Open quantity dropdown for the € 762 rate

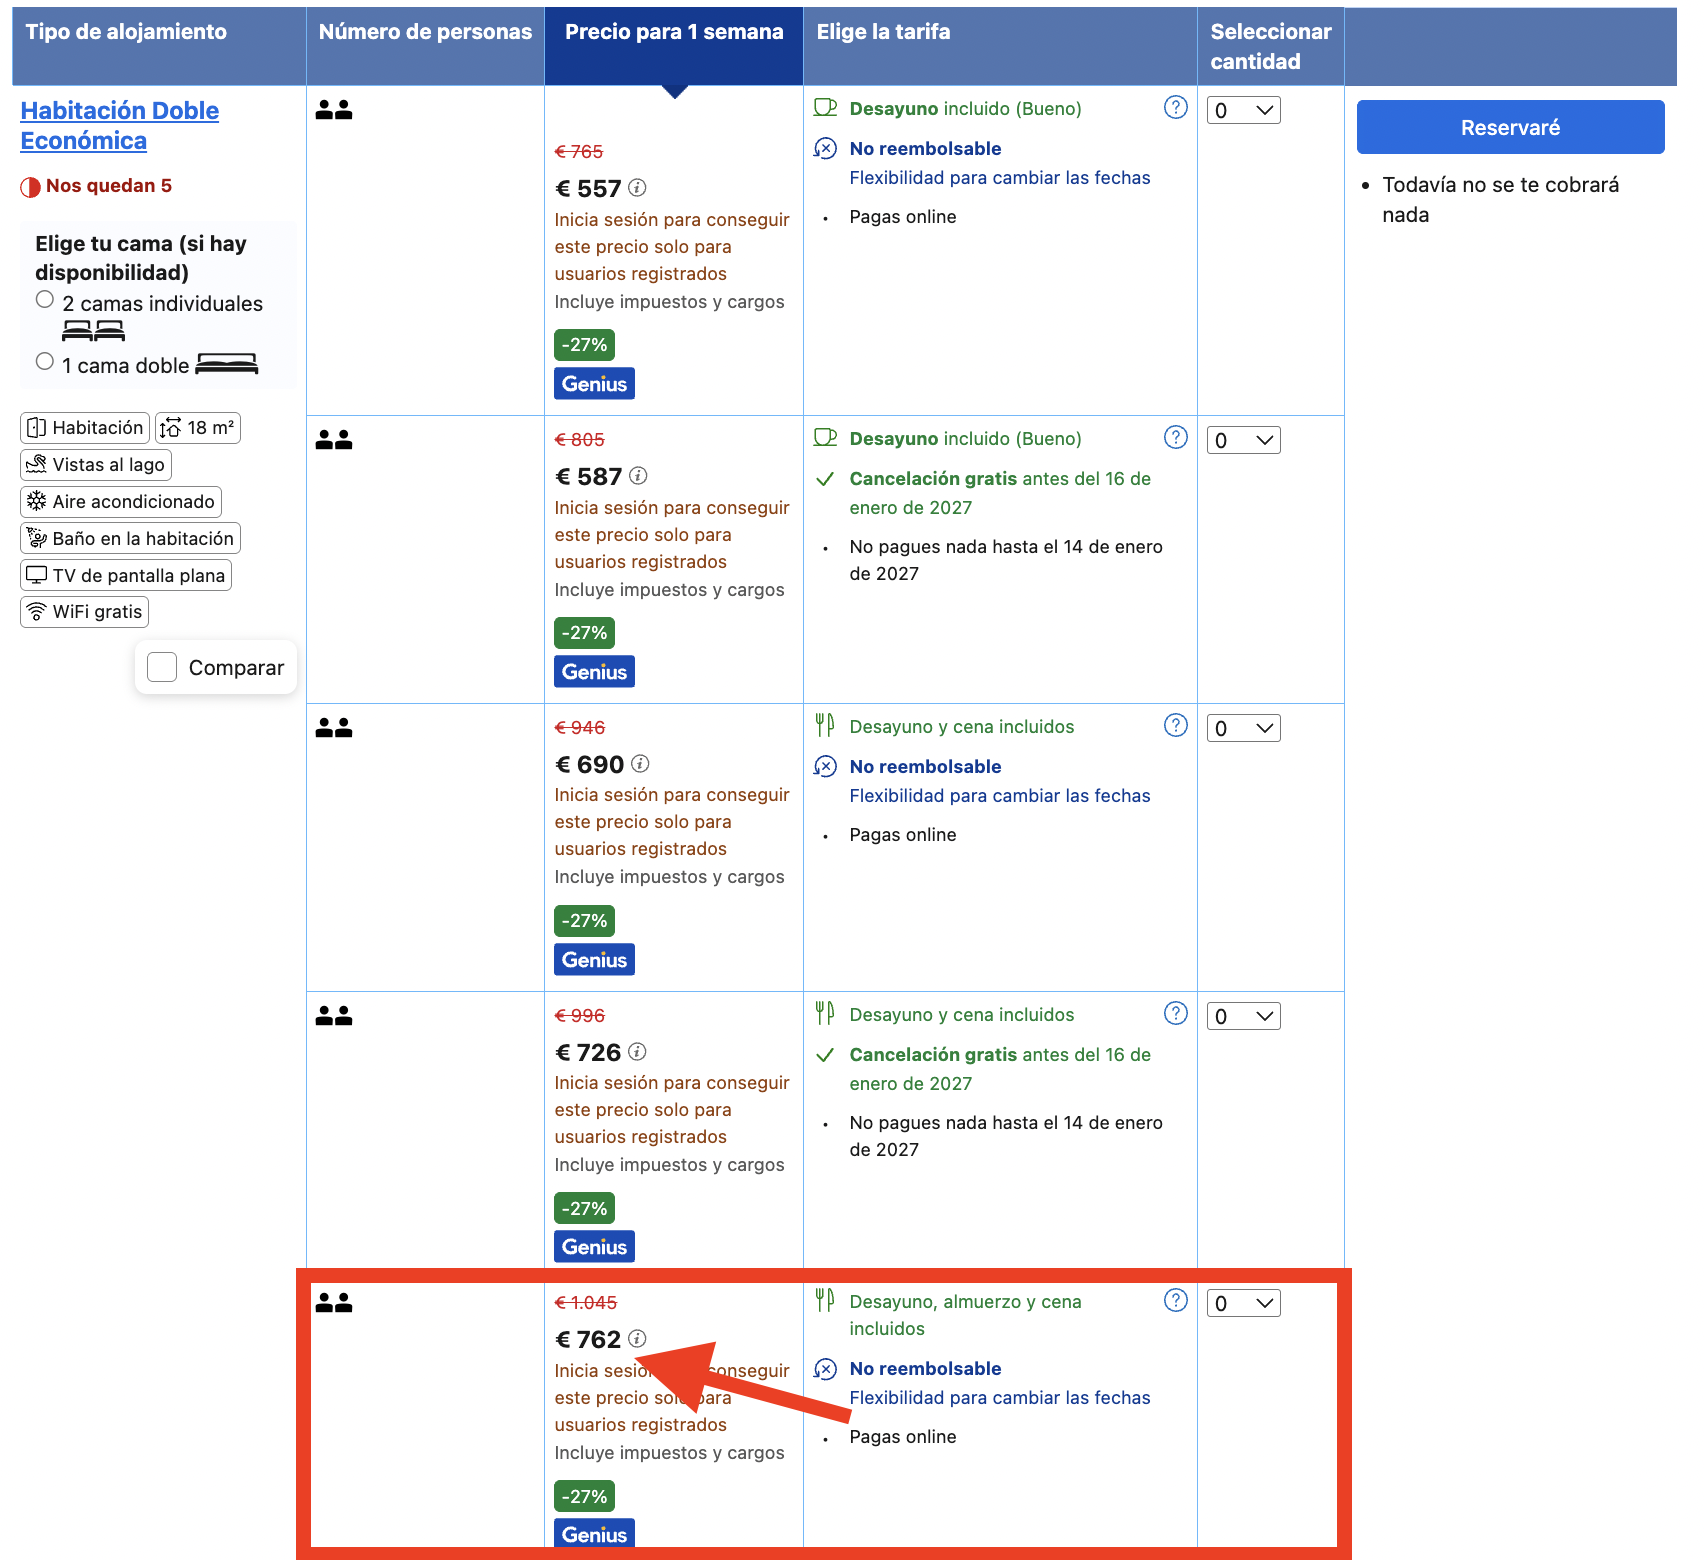tap(1244, 1303)
